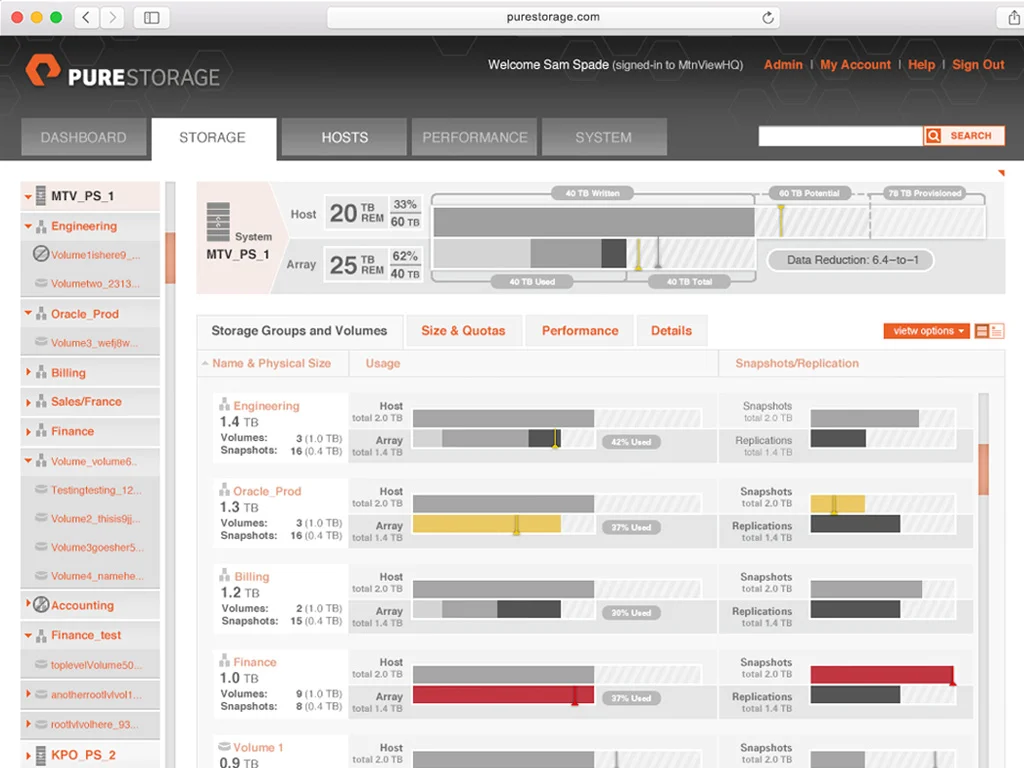Click the KPO_PS_2 array icon
The height and width of the screenshot is (768, 1024).
tap(40, 755)
